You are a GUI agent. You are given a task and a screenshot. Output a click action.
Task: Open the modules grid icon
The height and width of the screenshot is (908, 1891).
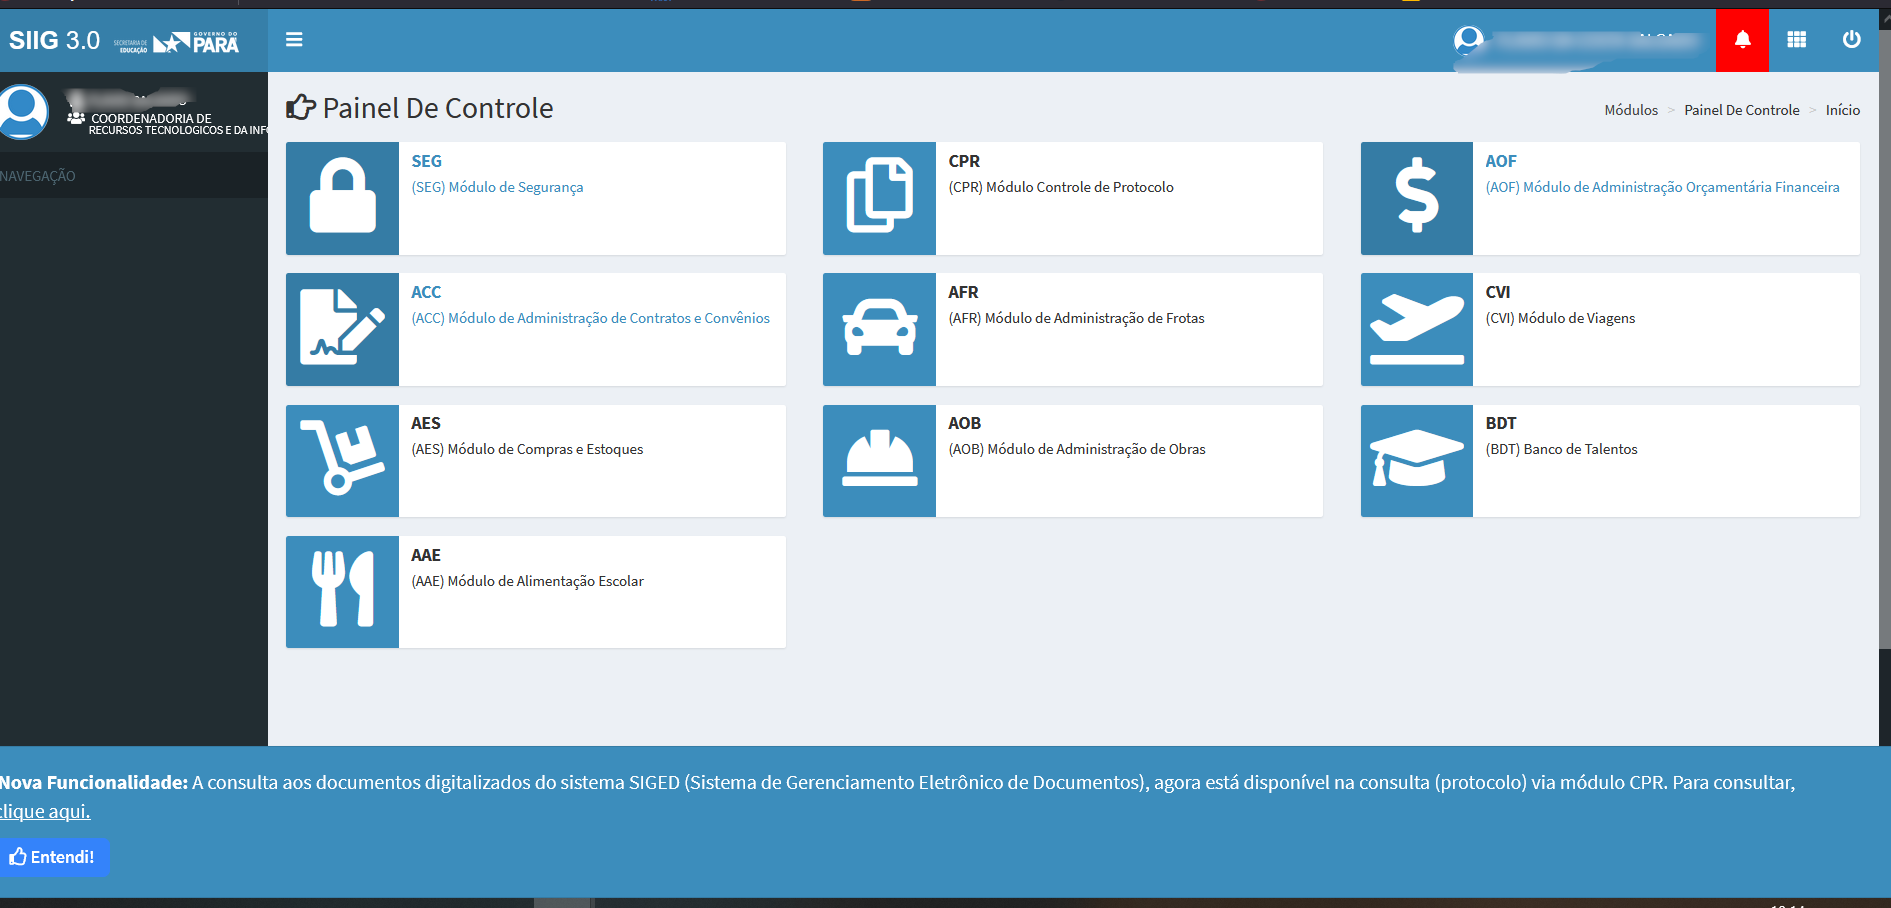click(x=1797, y=40)
